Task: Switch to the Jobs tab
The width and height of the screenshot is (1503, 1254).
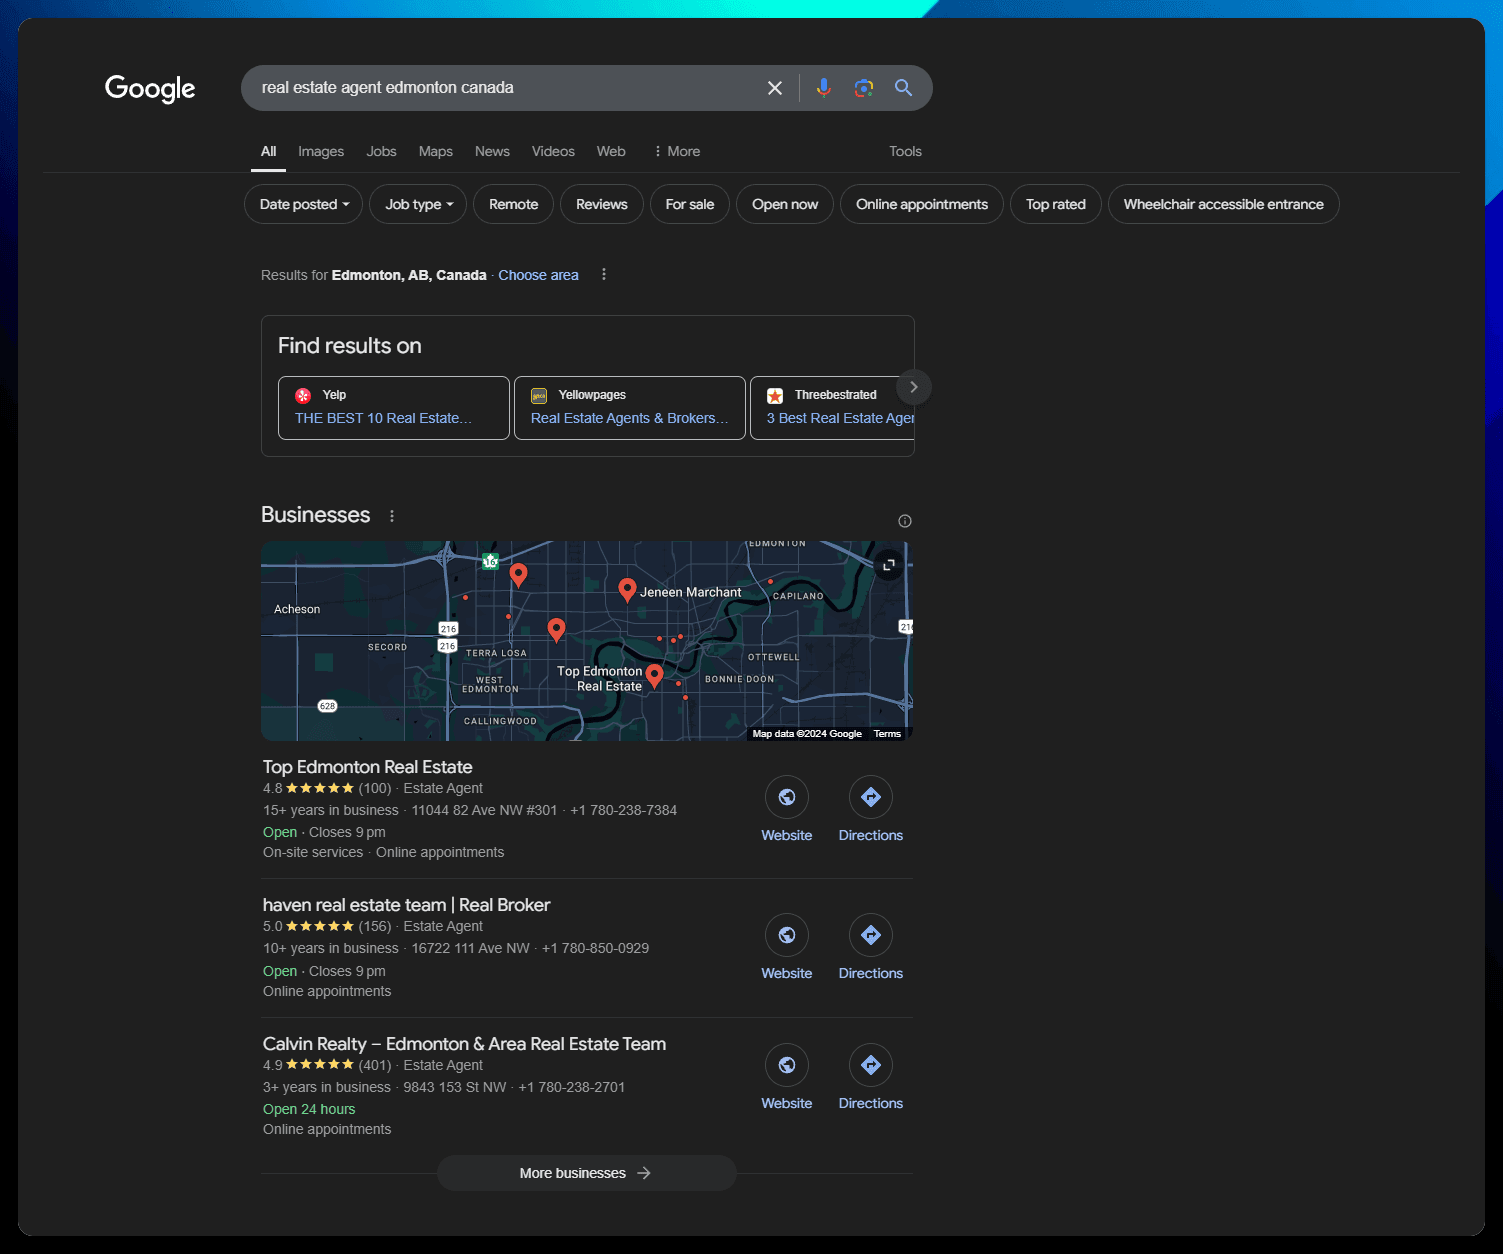Action: coord(381,151)
